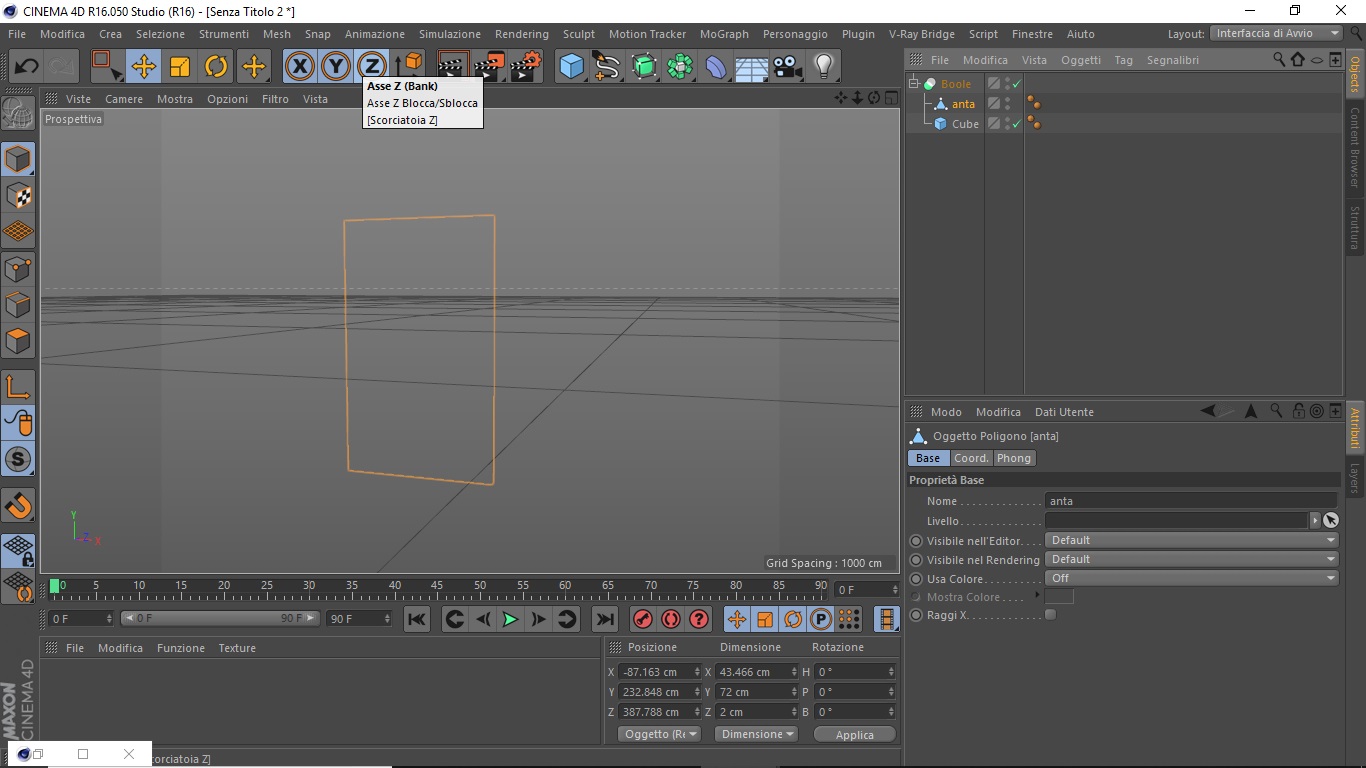
Task: Select Polygons mode cube icon
Action: pos(18,341)
